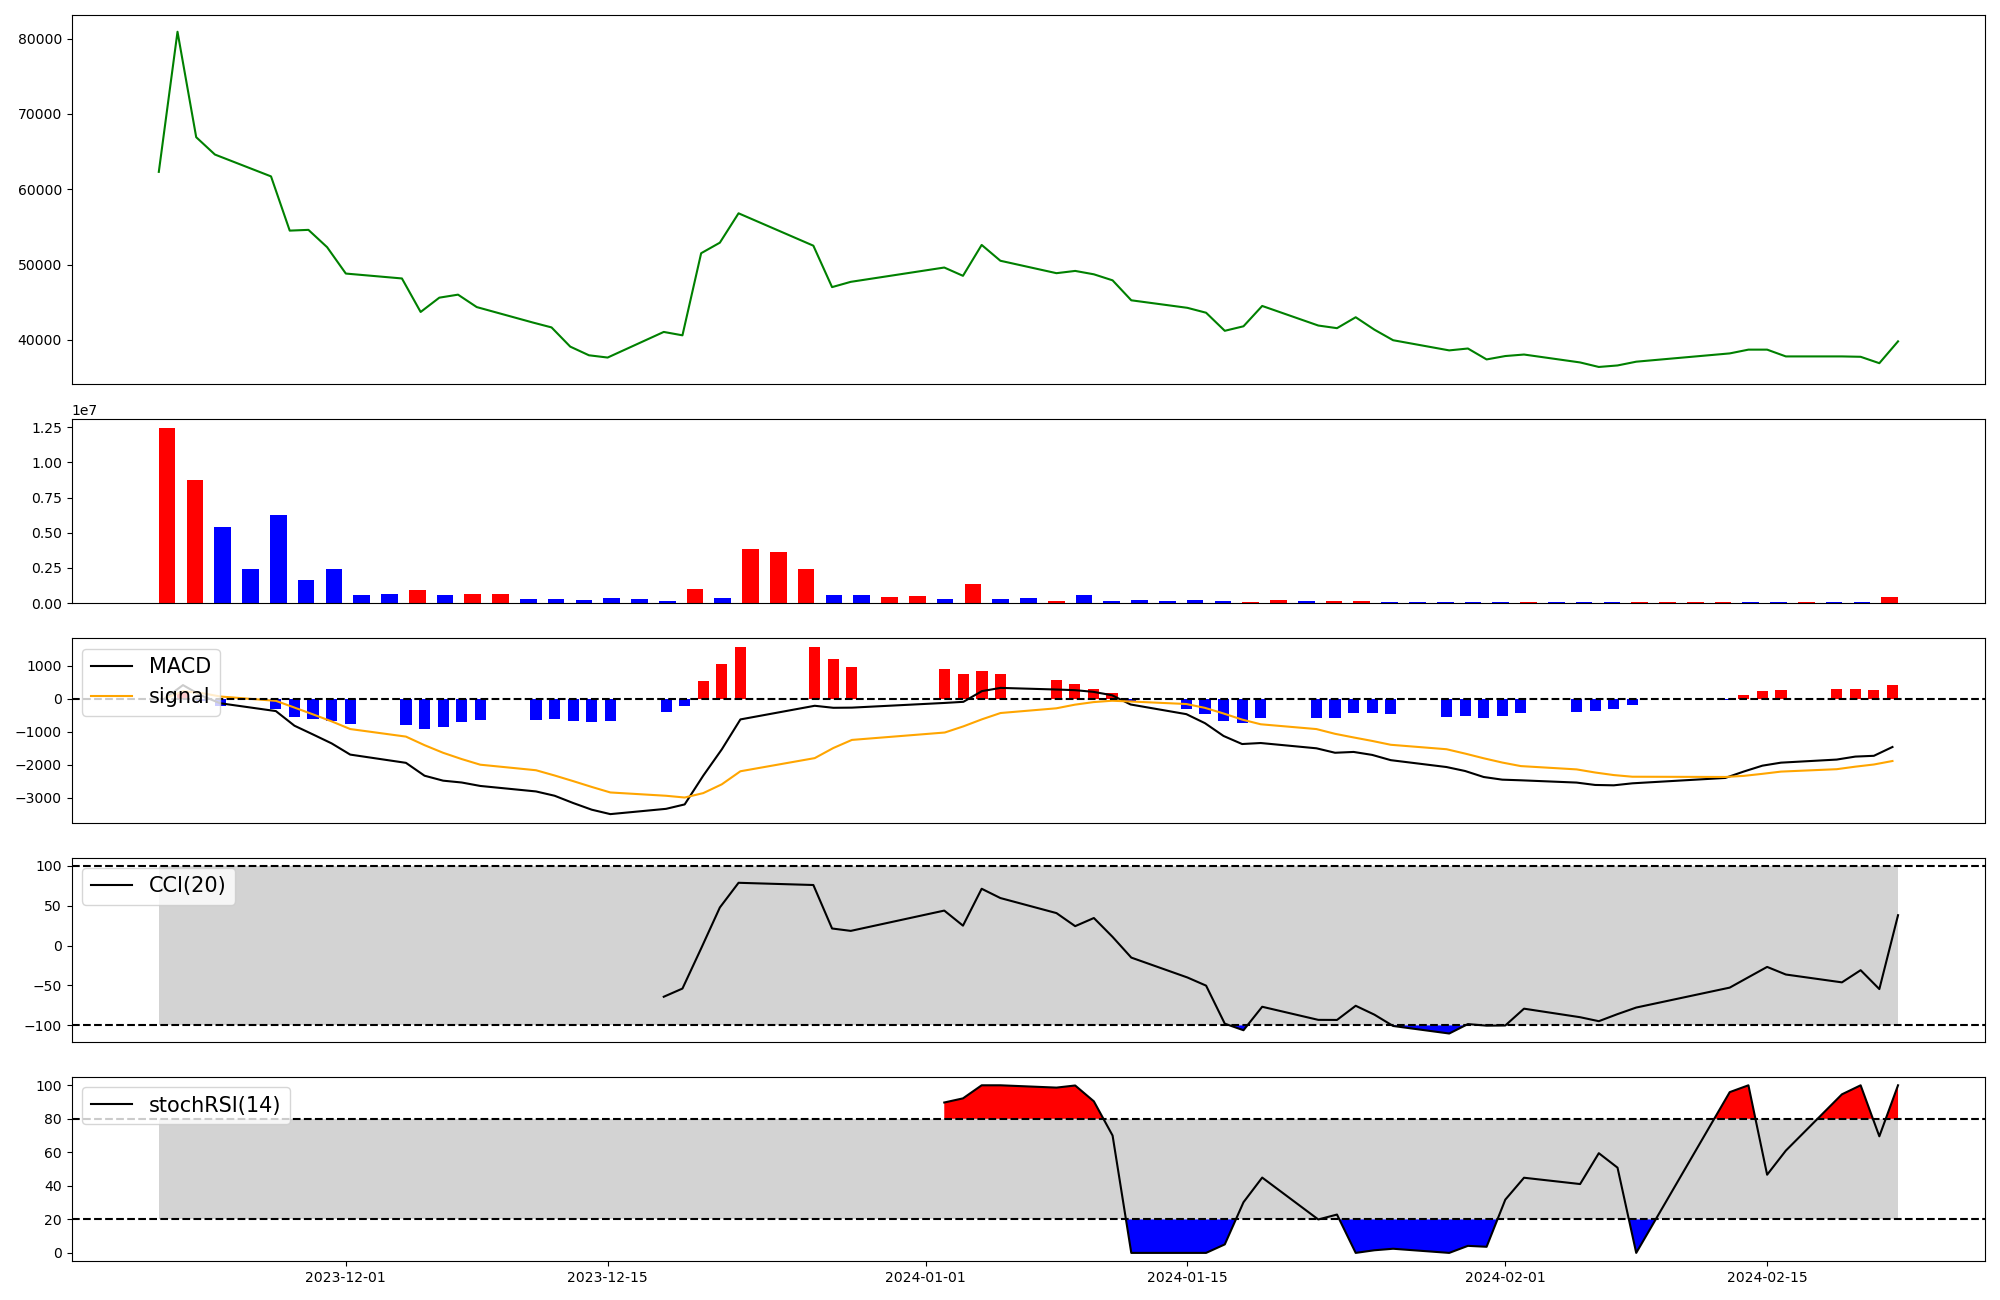The width and height of the screenshot is (2000, 1300).
Task: Click the 80000 price axis tick label
Action: pos(39,39)
